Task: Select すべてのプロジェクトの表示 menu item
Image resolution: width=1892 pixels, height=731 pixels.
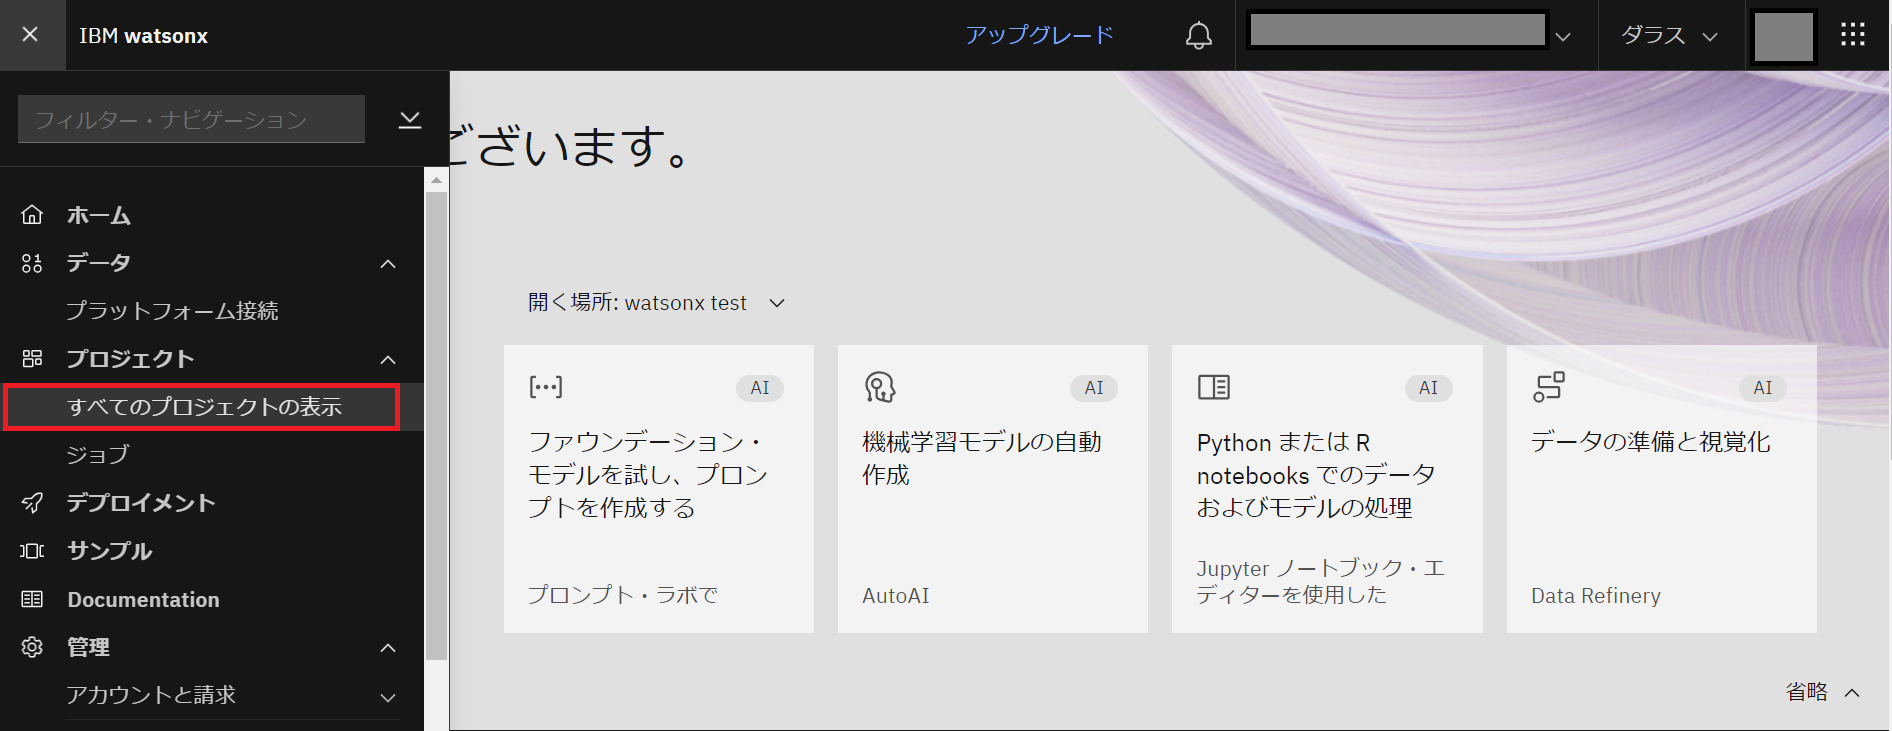Action: 204,407
